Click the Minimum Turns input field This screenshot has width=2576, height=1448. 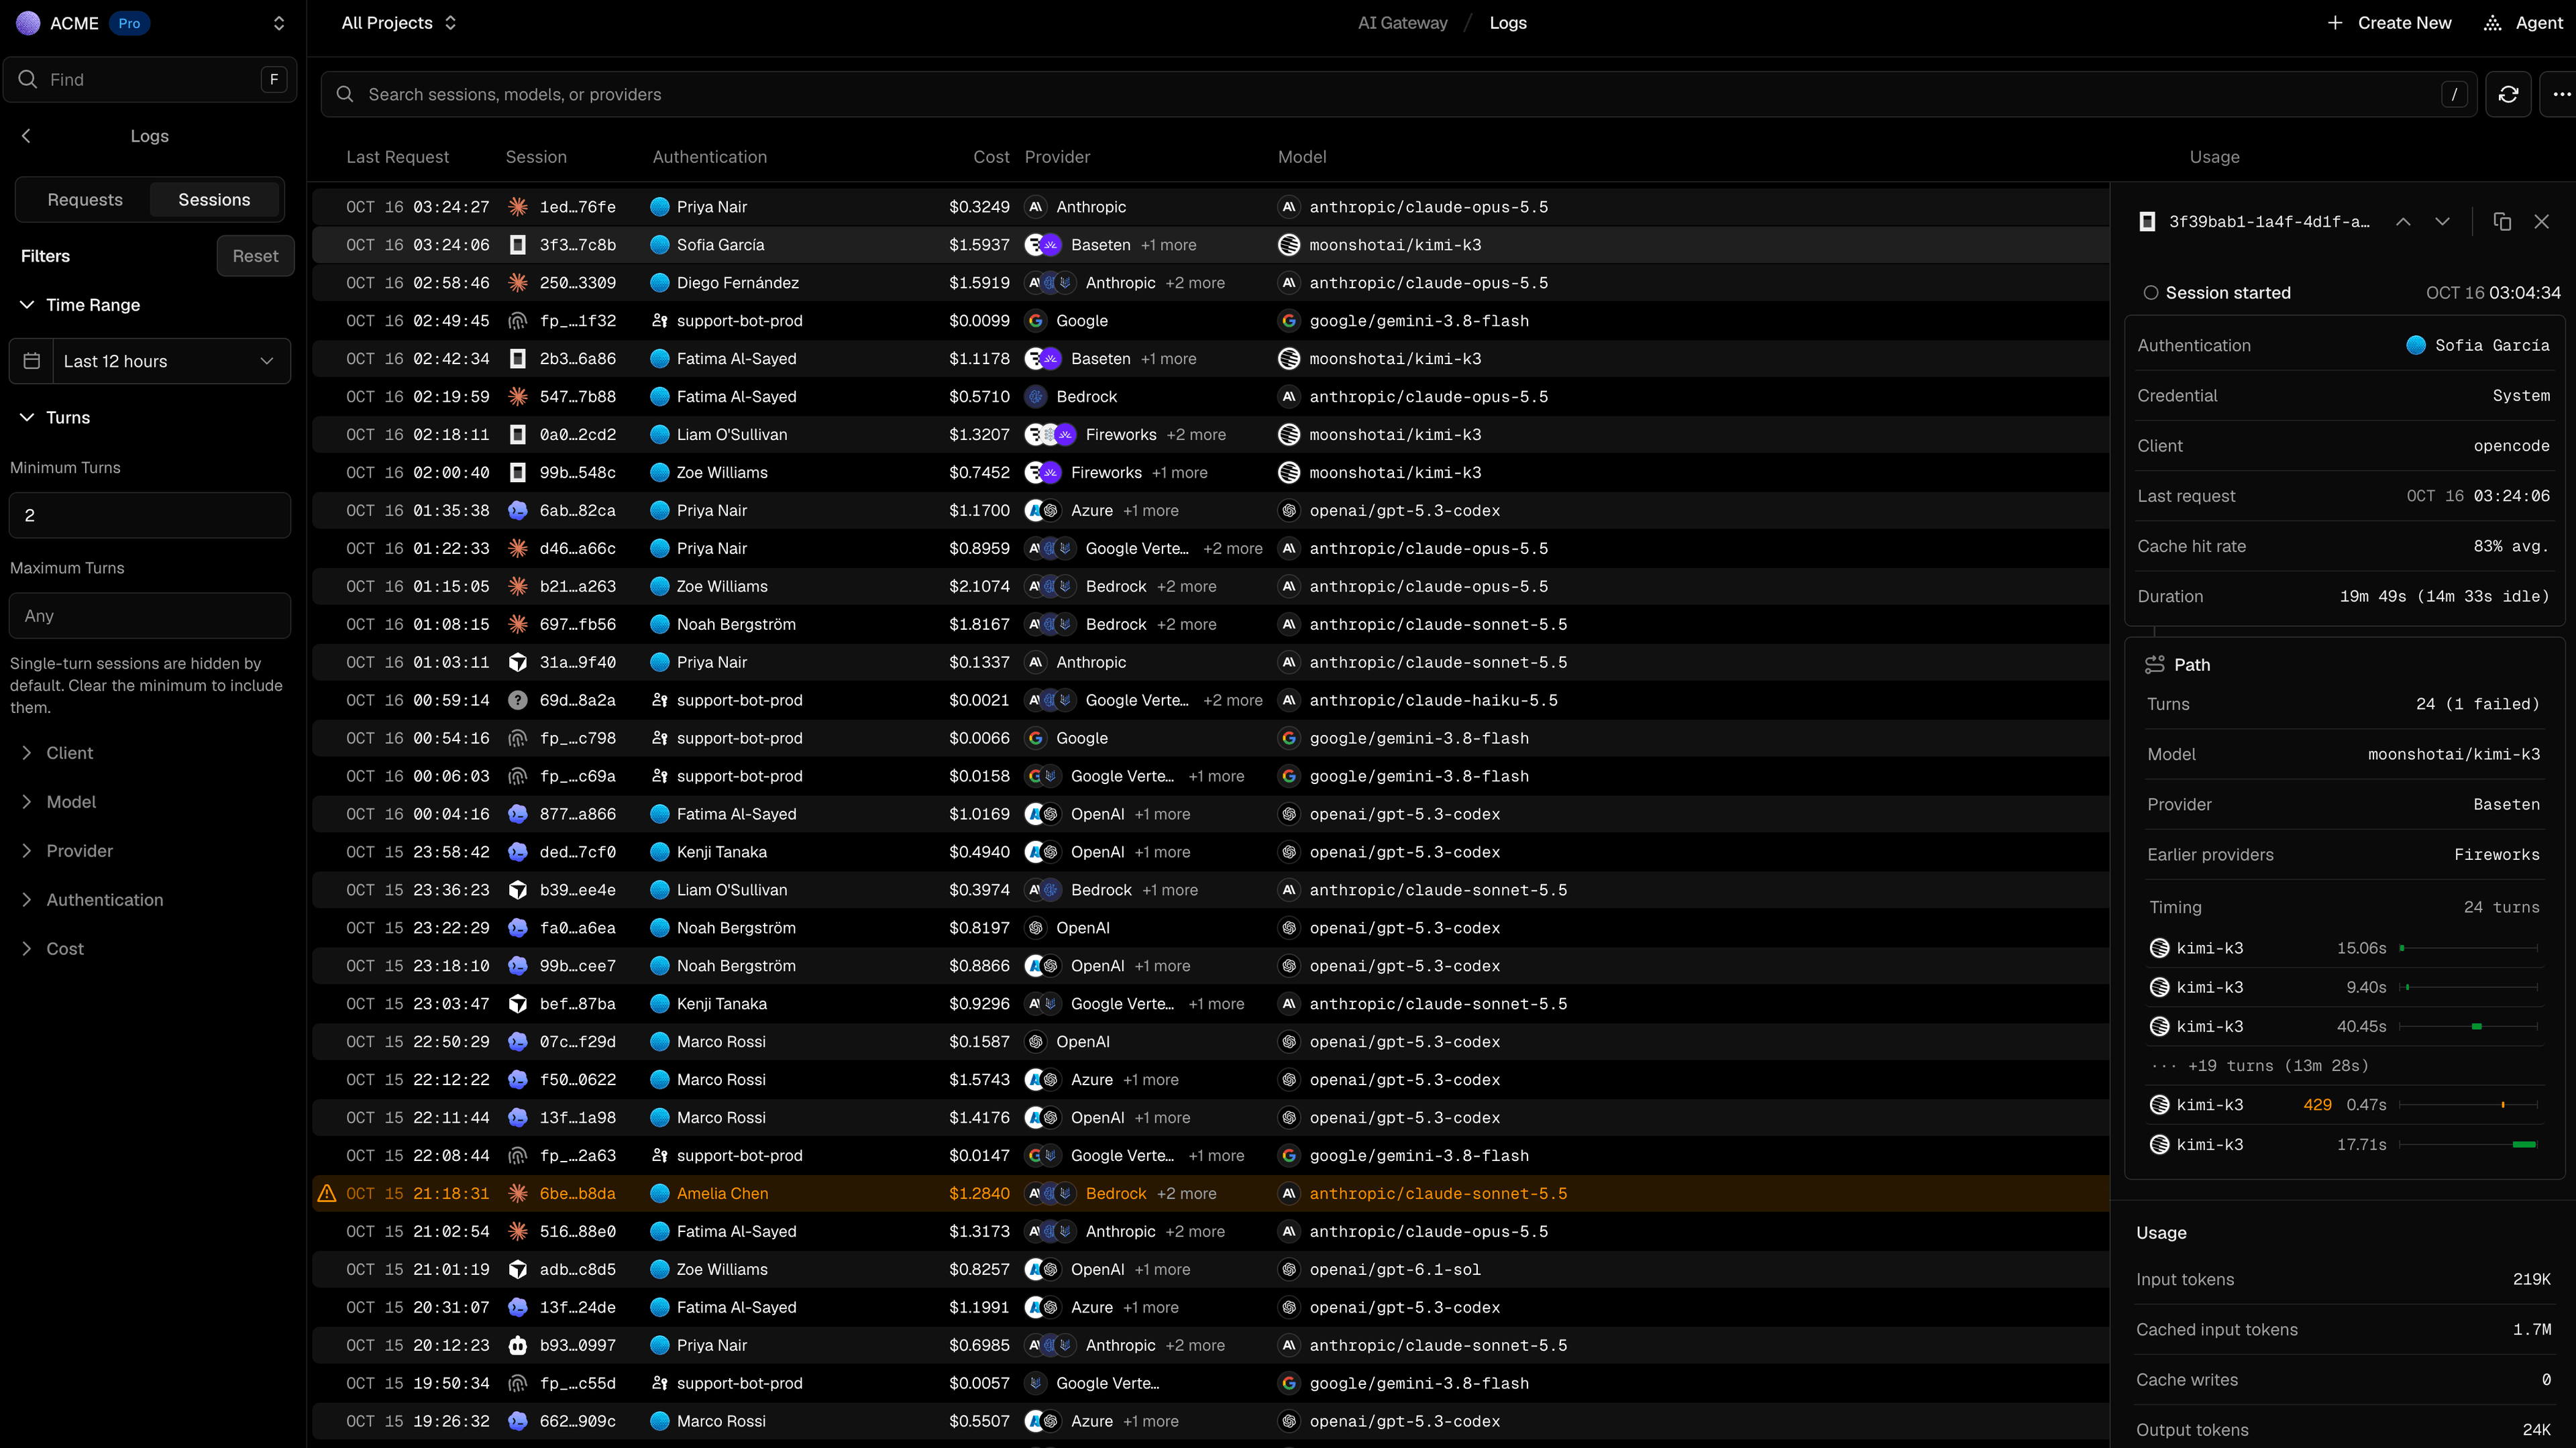[150, 515]
